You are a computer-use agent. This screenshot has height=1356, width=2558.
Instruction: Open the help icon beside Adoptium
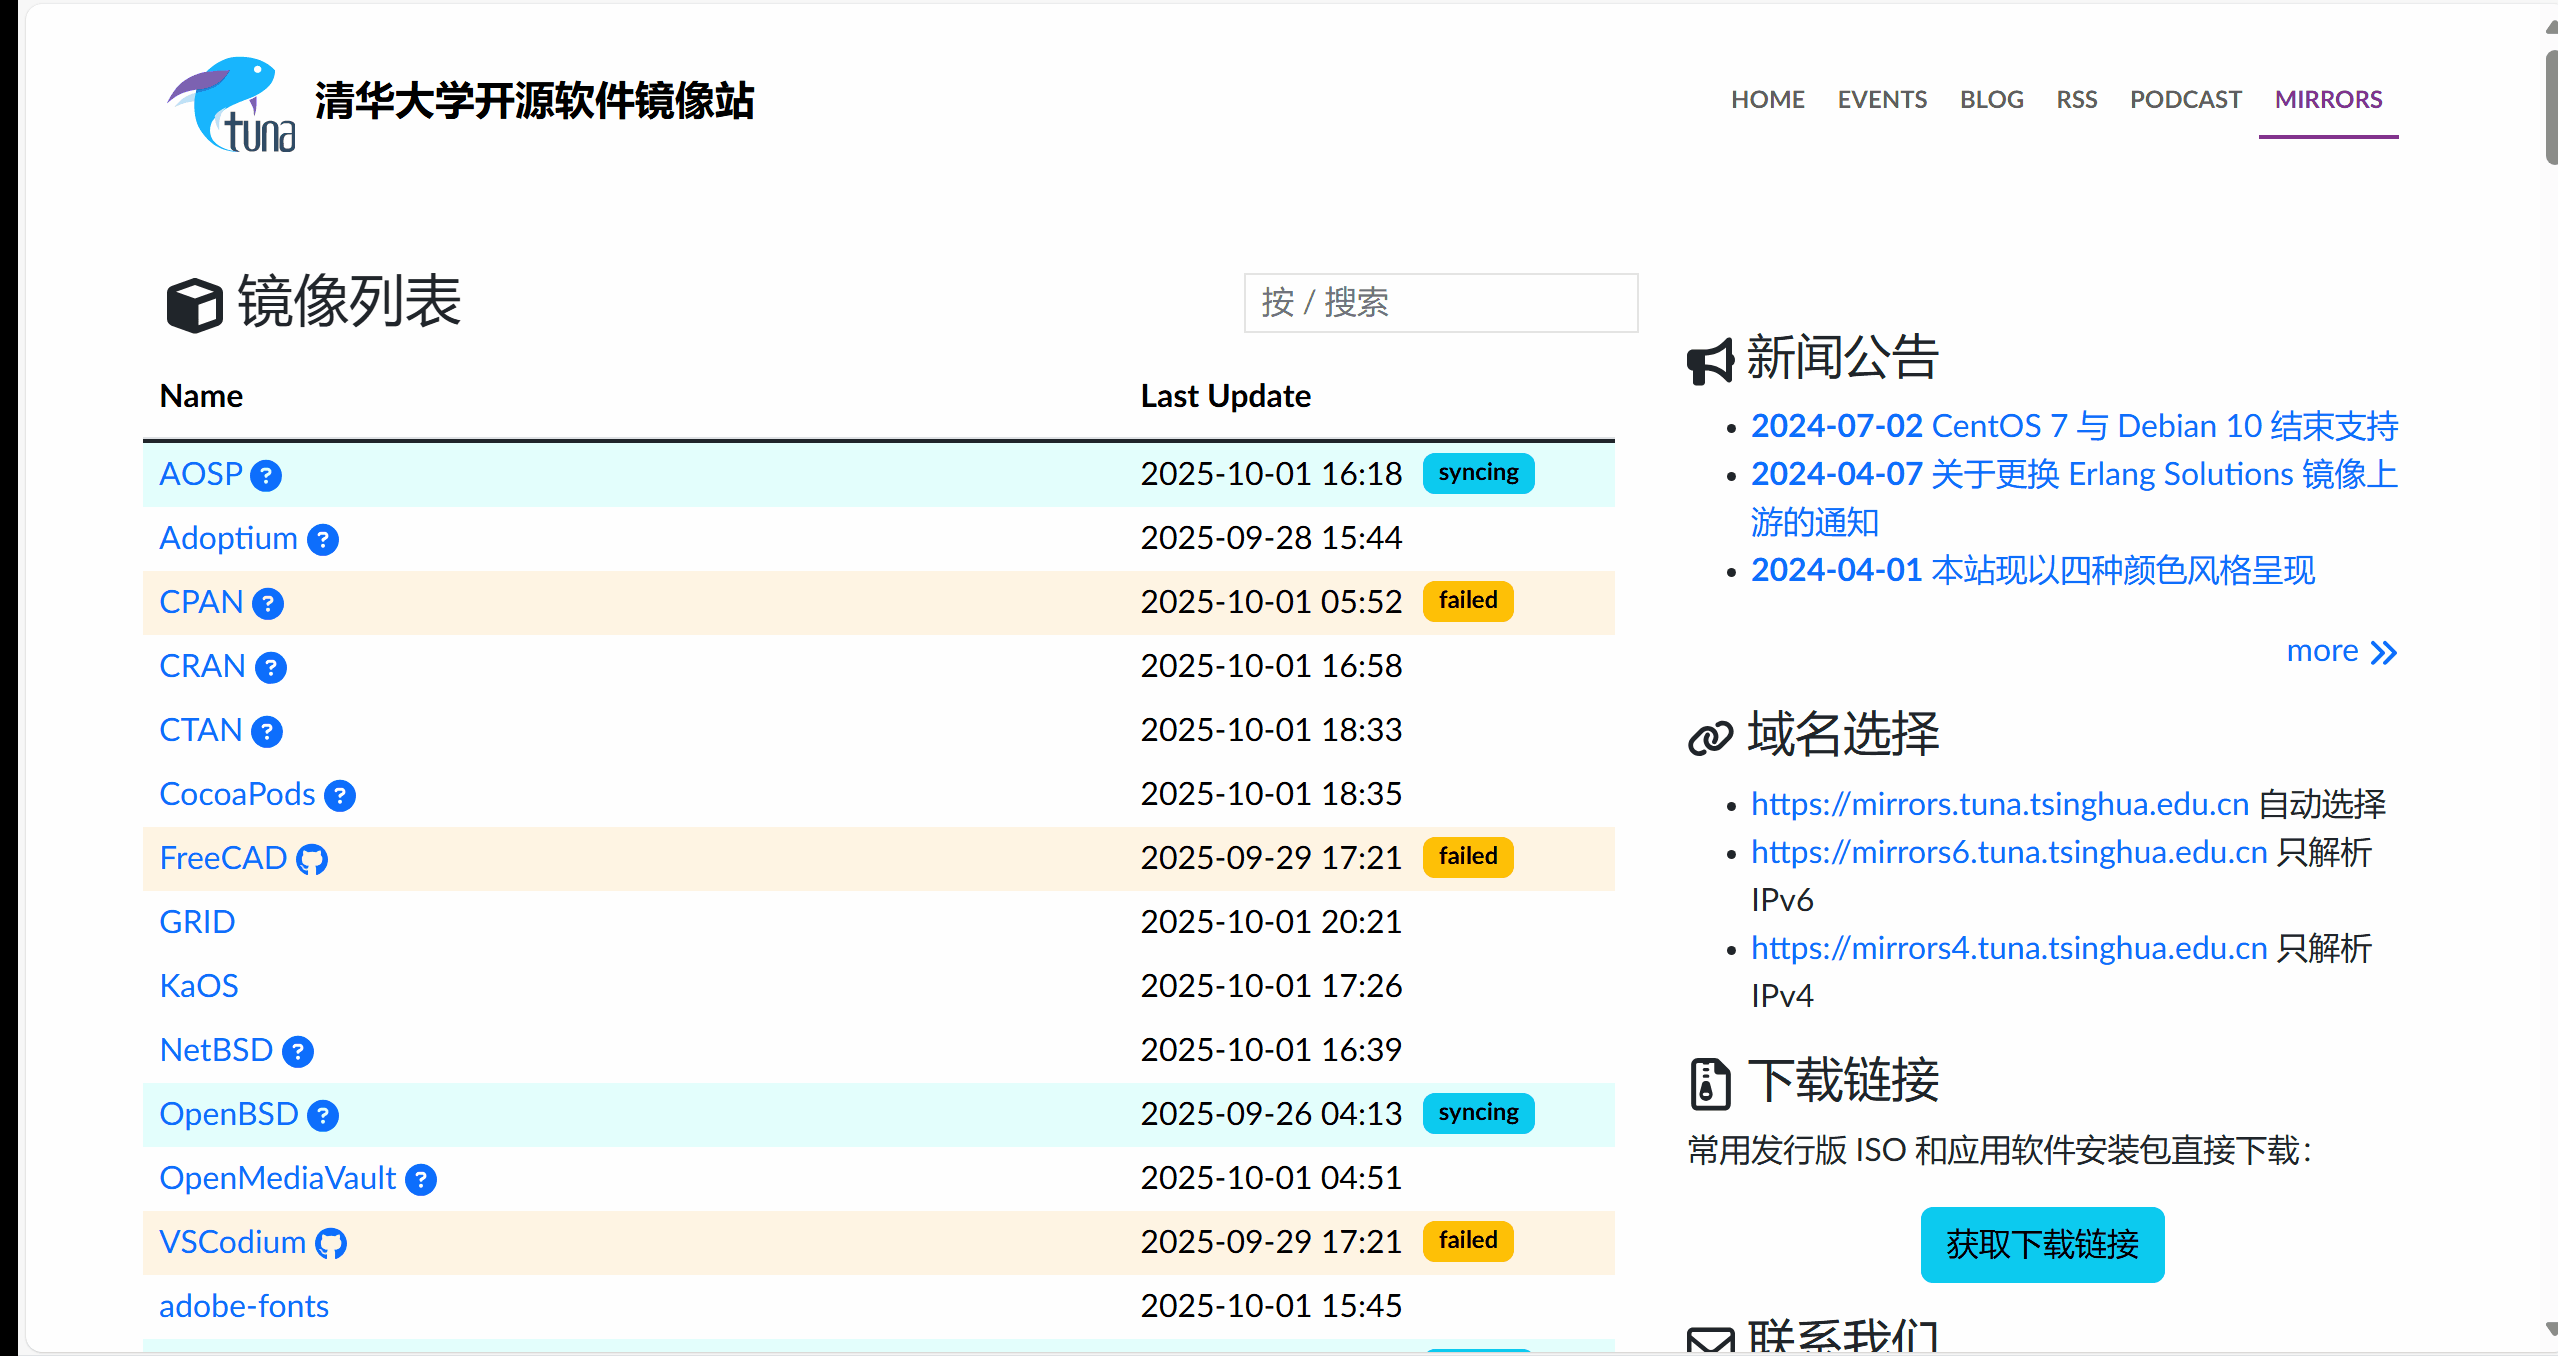(x=322, y=540)
